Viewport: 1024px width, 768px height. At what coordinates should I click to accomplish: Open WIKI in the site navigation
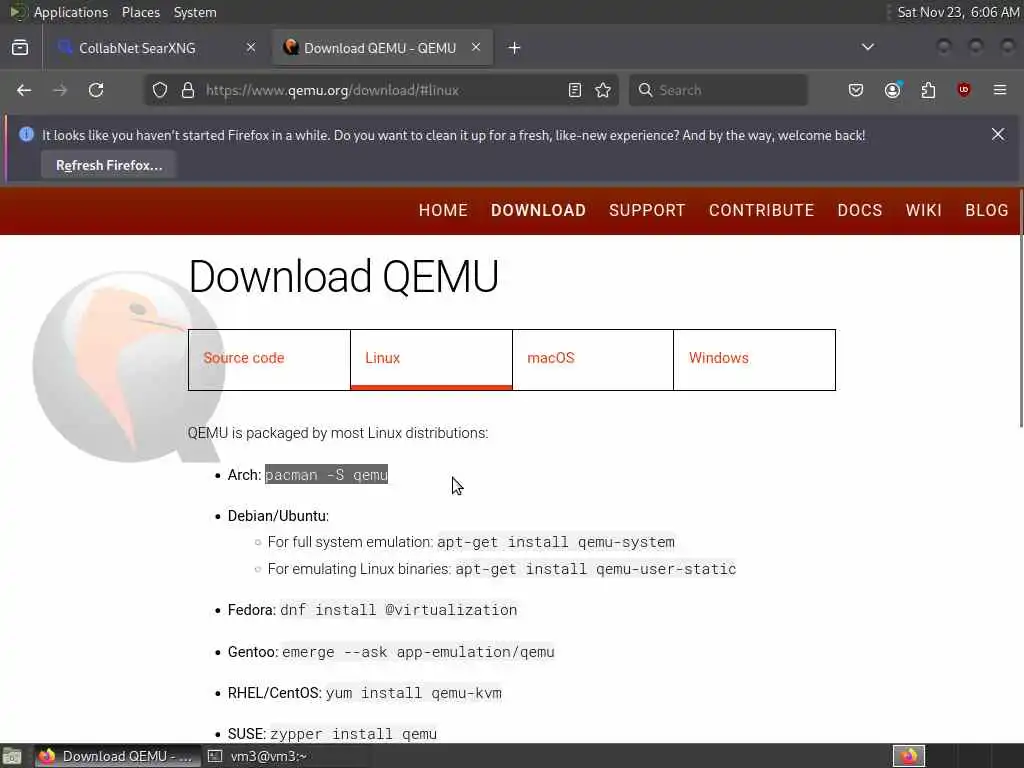923,210
